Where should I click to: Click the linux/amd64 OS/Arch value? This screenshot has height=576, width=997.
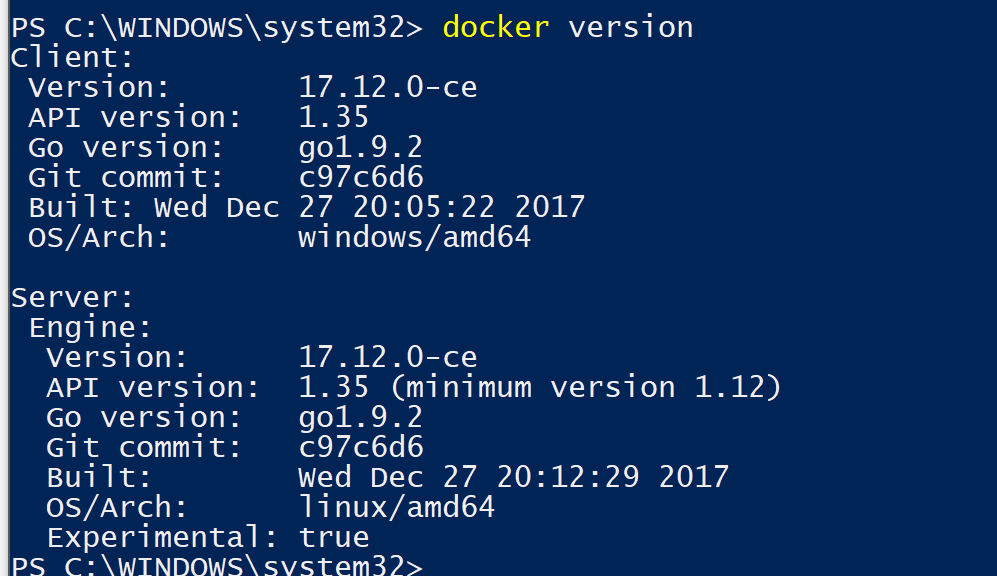coord(397,507)
